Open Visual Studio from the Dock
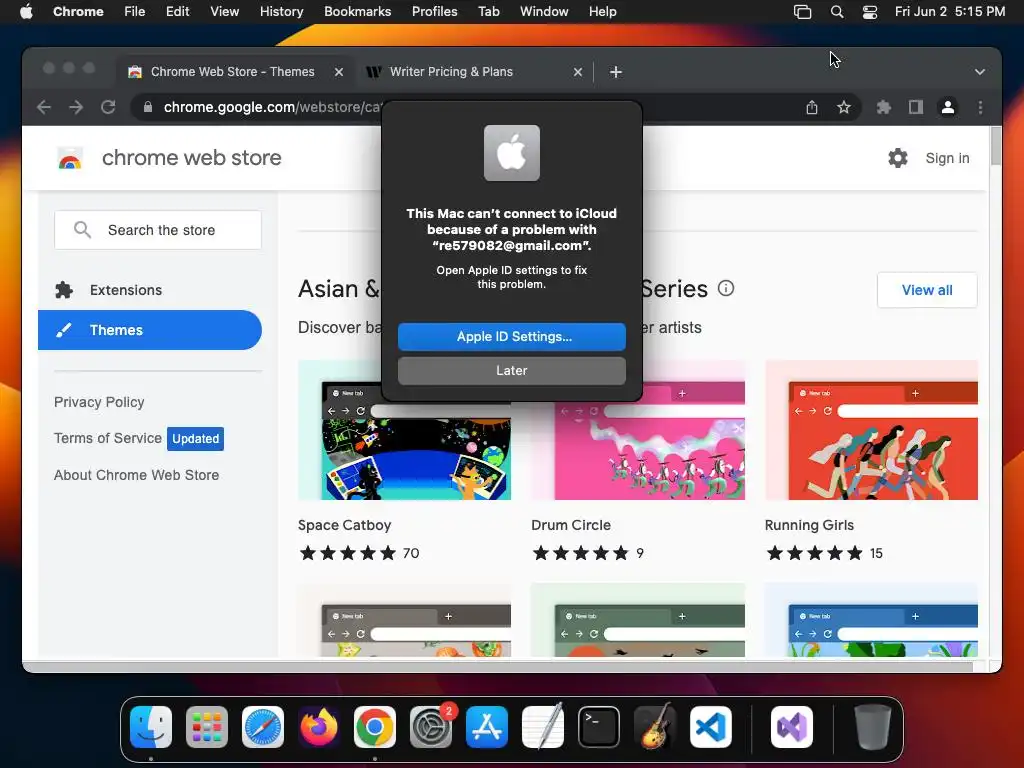Image resolution: width=1024 pixels, height=768 pixels. pyautogui.click(x=792, y=727)
